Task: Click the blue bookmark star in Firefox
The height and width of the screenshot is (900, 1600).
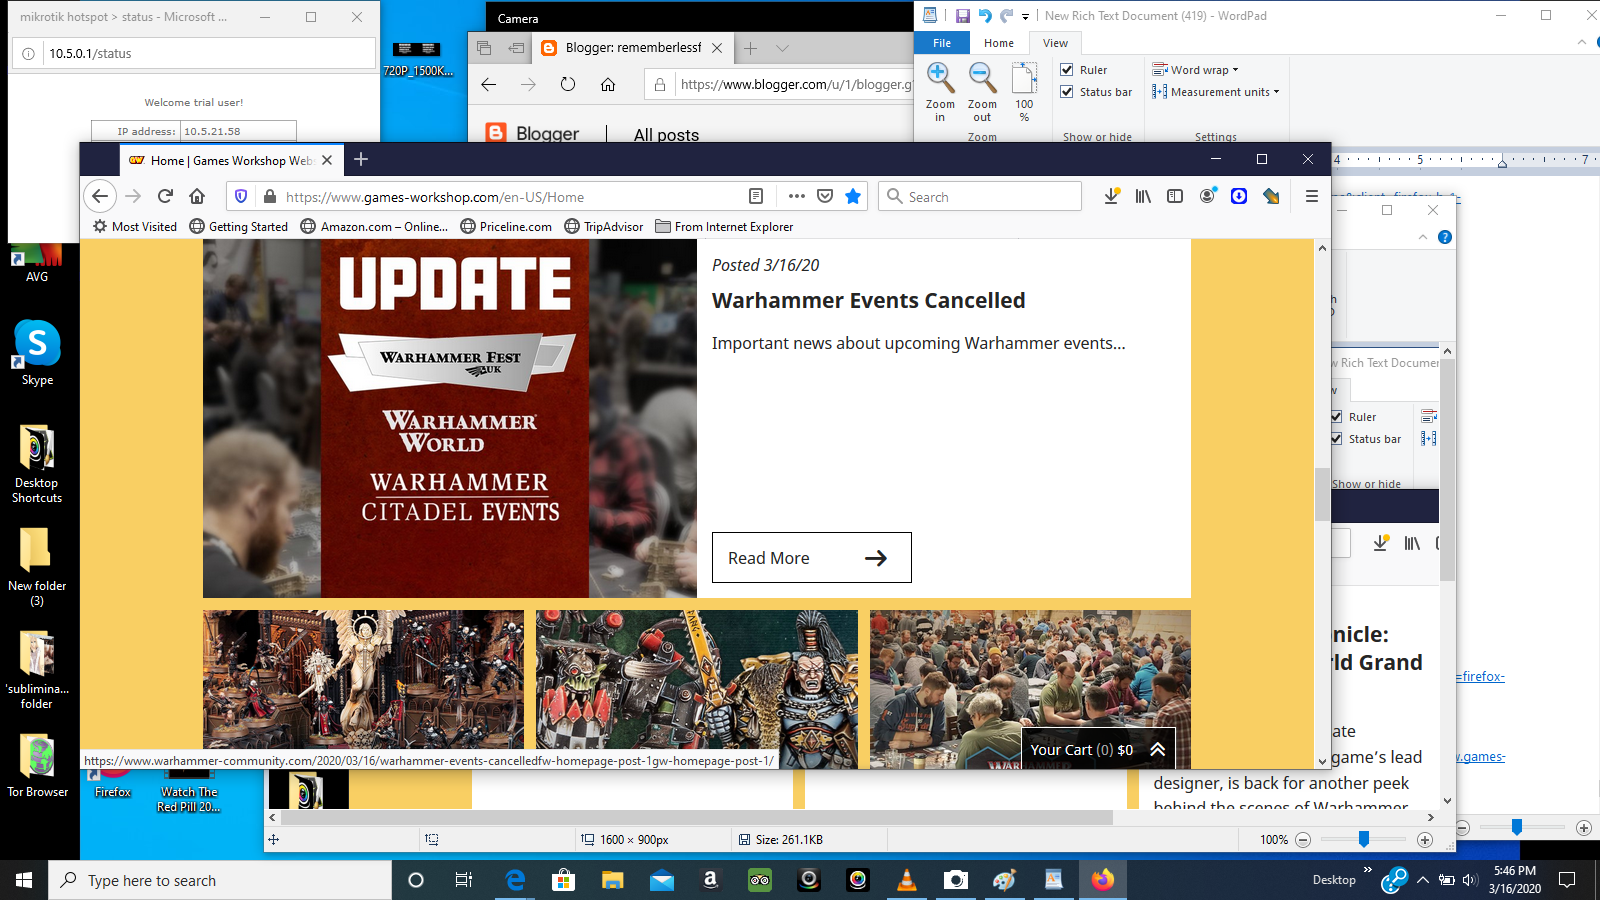Action: tap(853, 197)
